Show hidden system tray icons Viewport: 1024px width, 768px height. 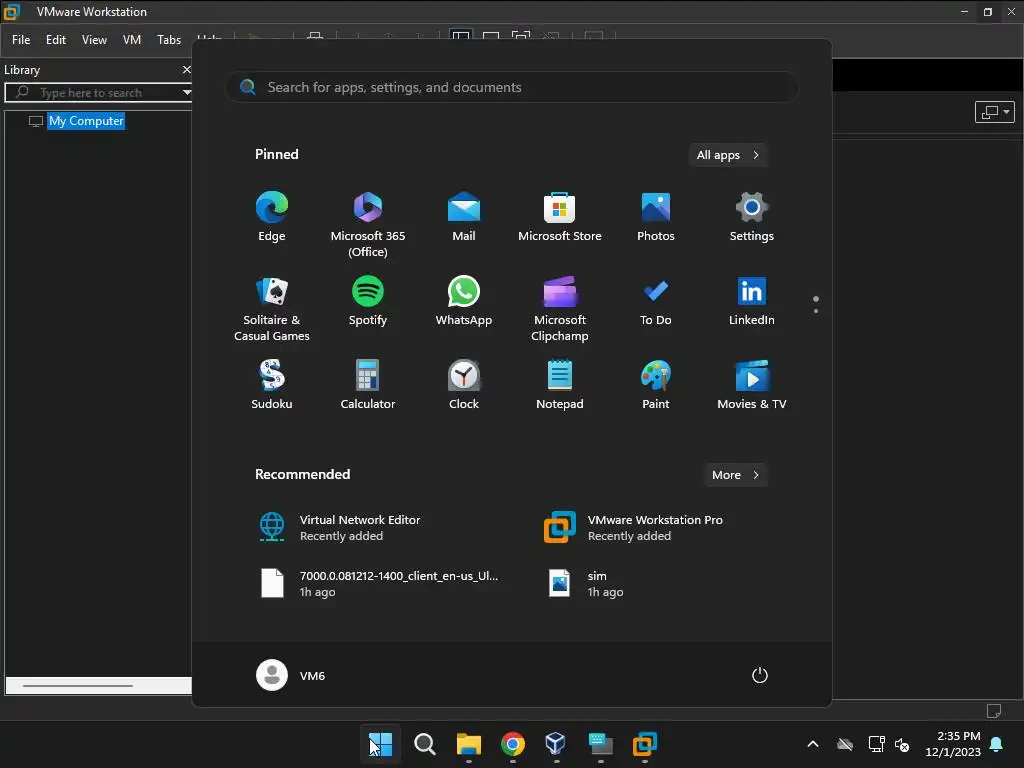tap(813, 744)
